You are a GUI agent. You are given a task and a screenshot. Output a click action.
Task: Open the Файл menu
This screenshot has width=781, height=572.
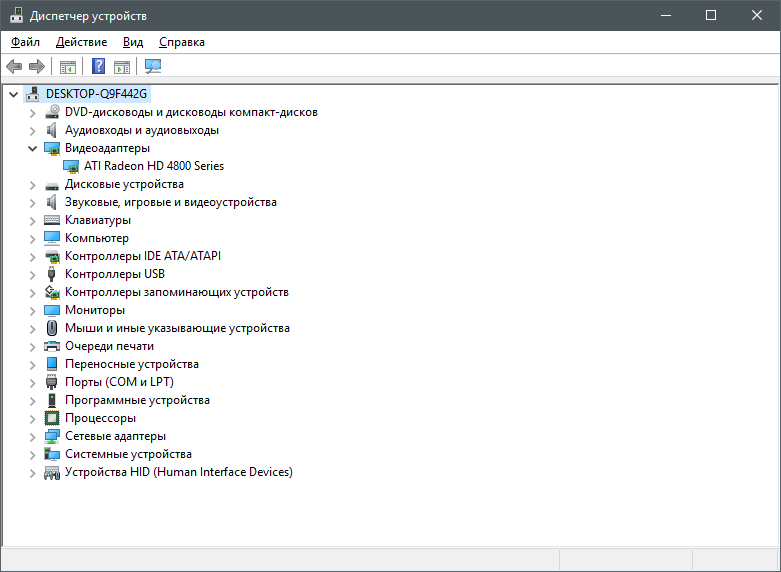(x=25, y=42)
